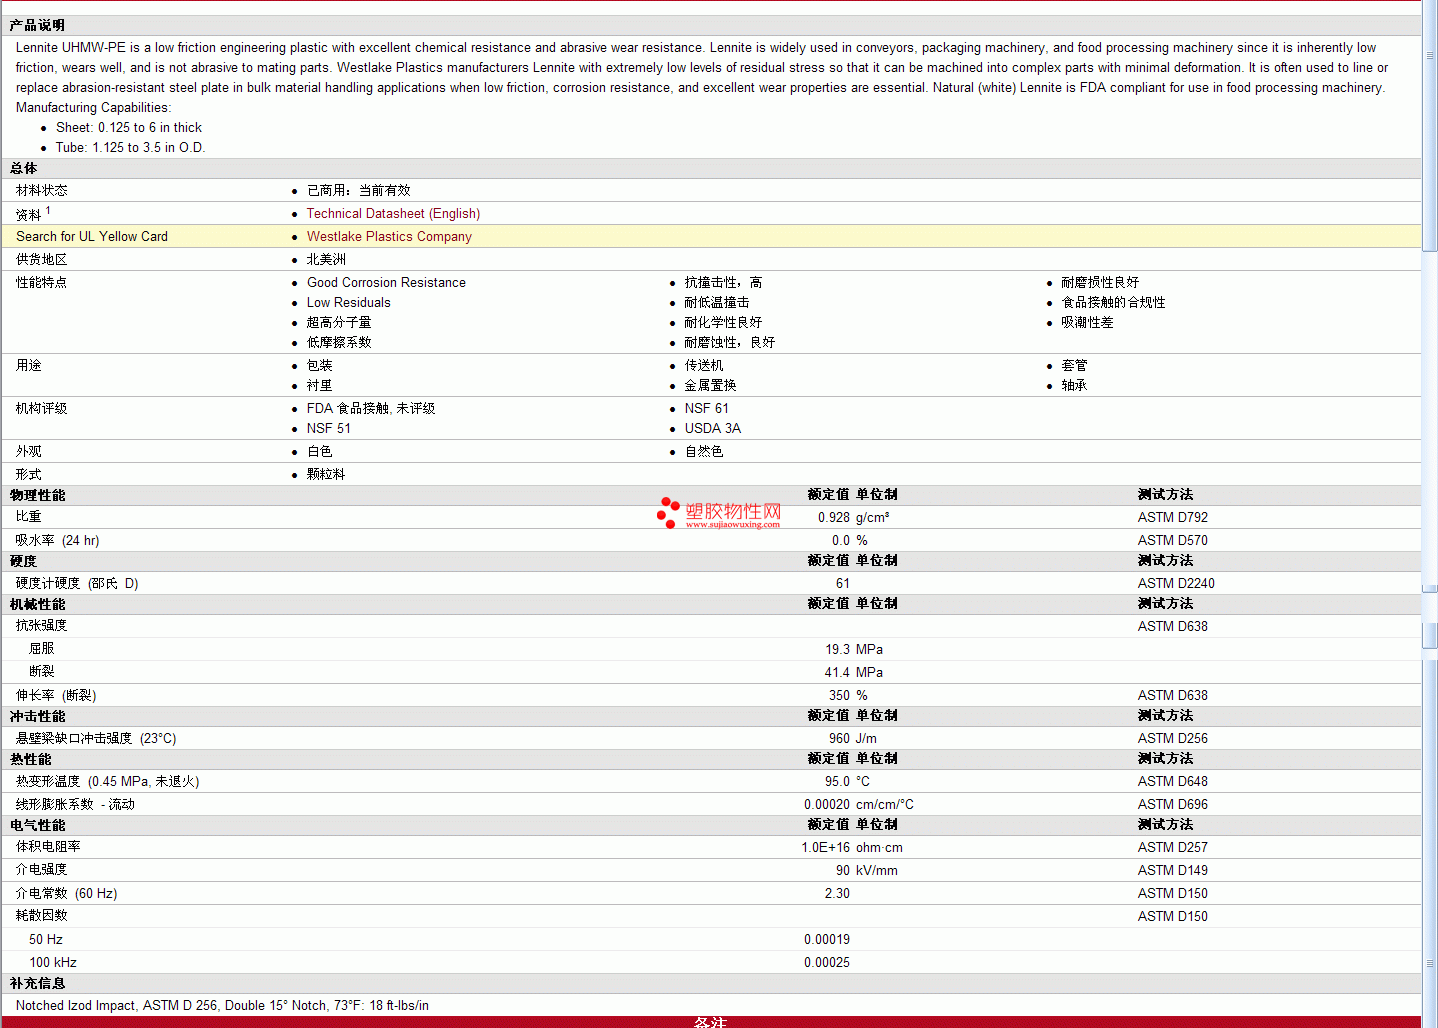Click the NSF 51 rating

click(x=329, y=428)
